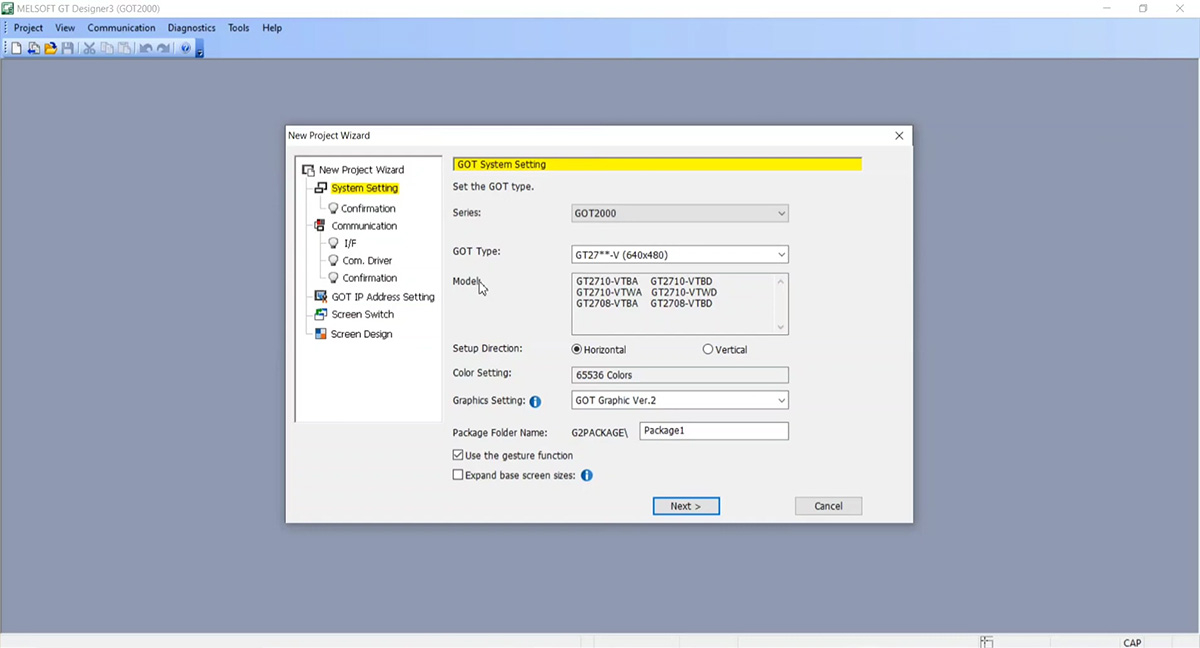Click GT2708-VTBD in the Model list
This screenshot has width=1200, height=648.
[x=682, y=303]
